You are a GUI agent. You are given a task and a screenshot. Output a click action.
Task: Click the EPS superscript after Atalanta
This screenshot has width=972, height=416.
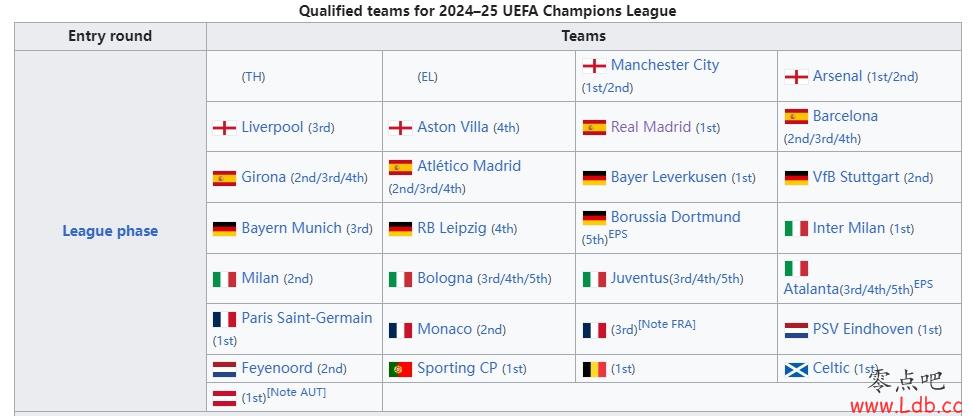pos(923,285)
